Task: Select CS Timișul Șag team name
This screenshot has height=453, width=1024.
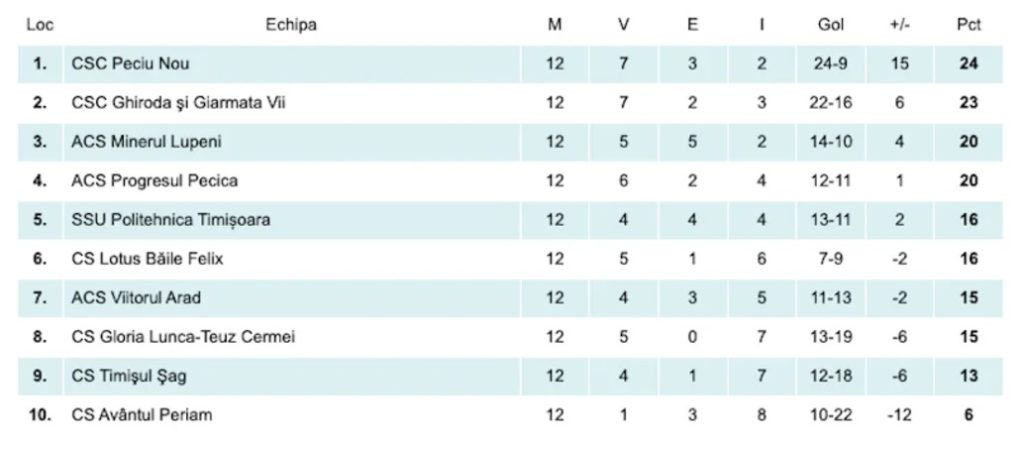Action: coord(128,376)
